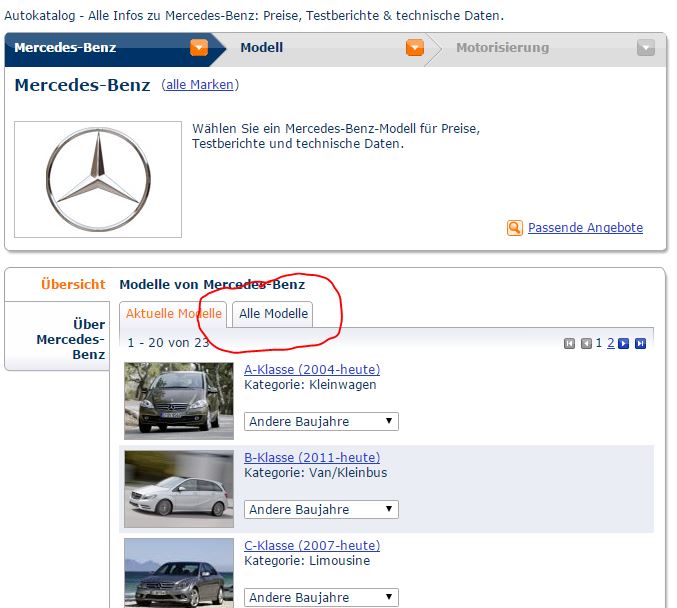Go to previous page pagination icon
The height and width of the screenshot is (608, 677).
pyautogui.click(x=586, y=343)
